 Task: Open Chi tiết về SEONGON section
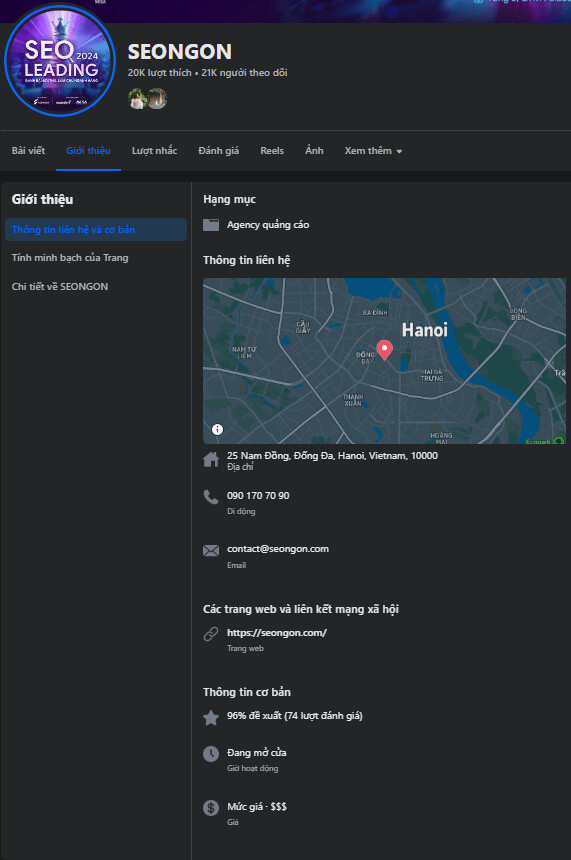[60, 286]
